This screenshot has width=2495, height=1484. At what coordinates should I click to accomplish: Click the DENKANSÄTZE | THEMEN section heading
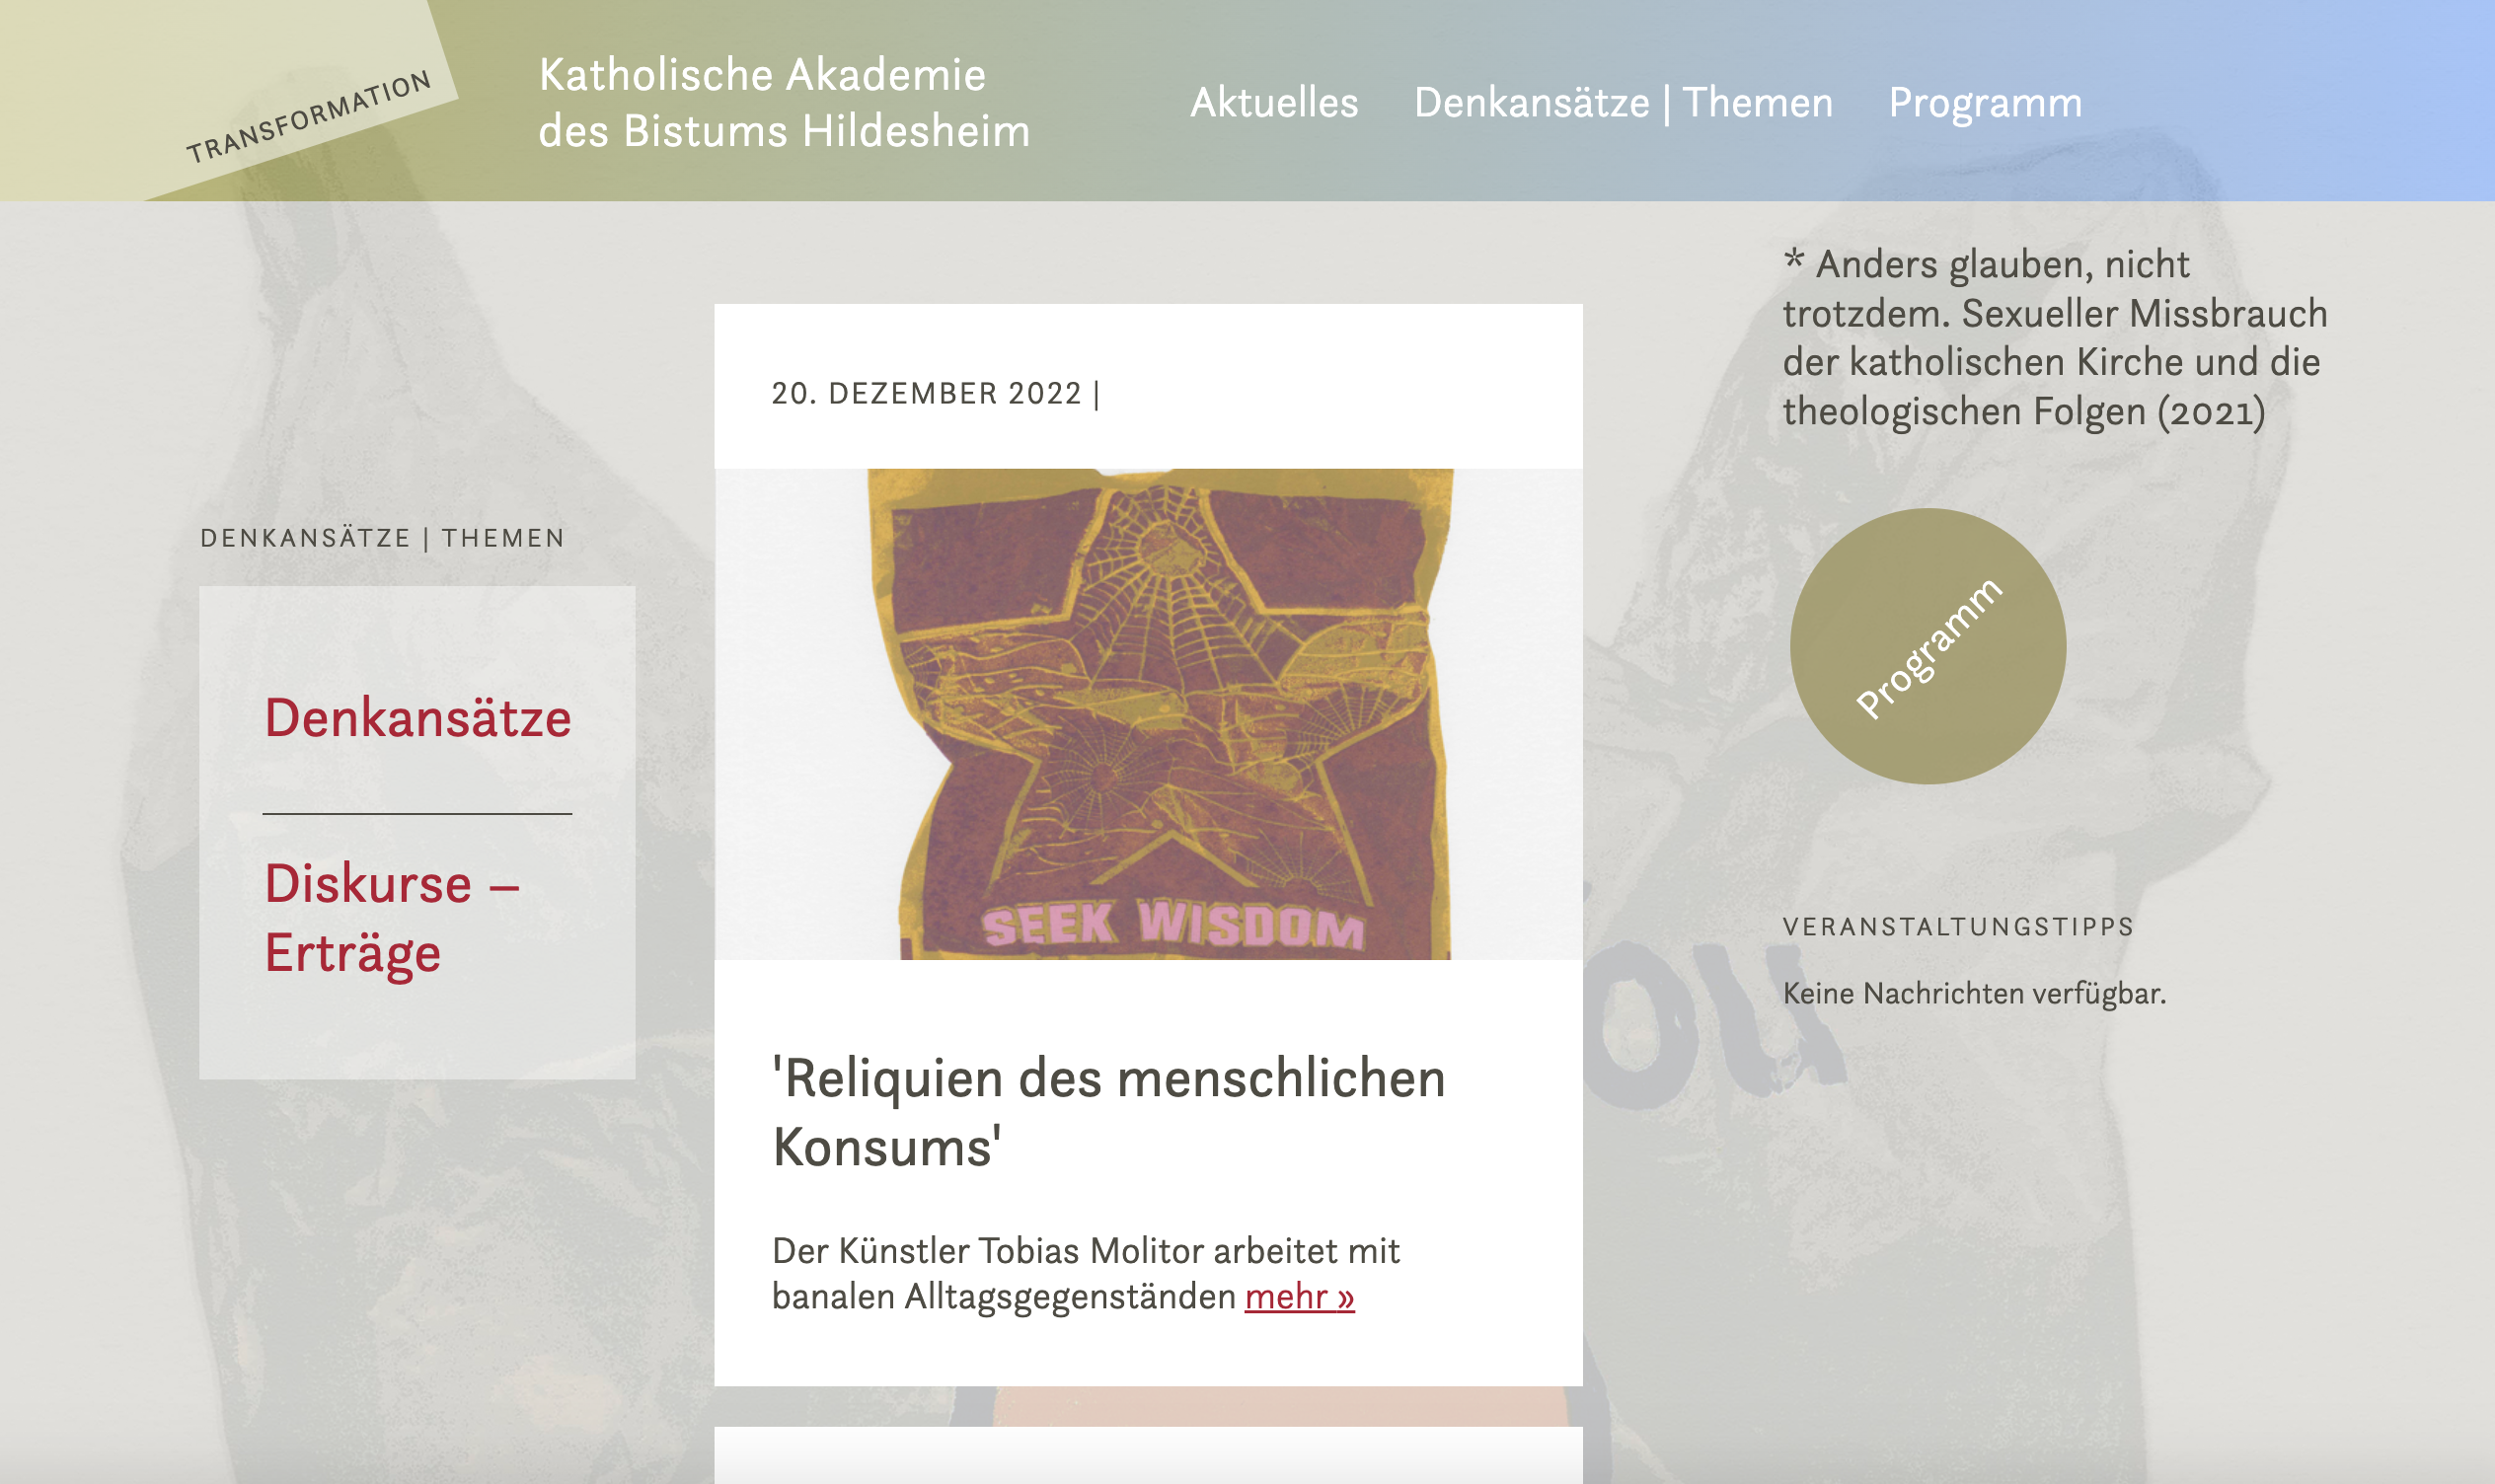coord(382,538)
